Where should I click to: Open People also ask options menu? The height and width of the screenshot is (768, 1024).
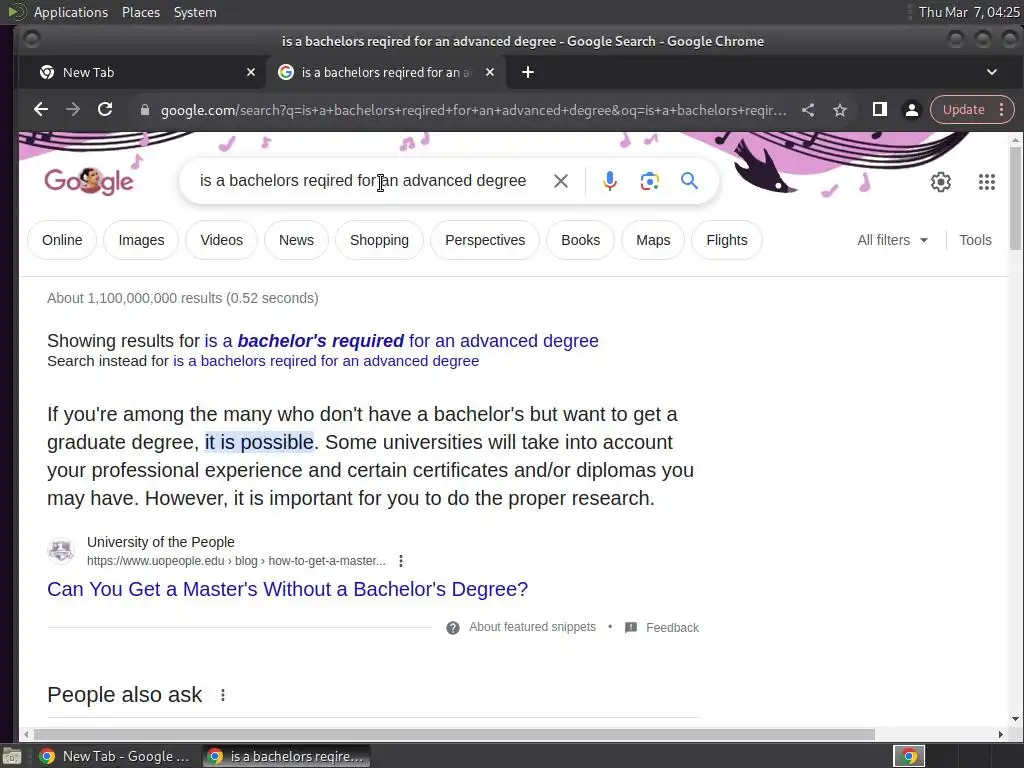223,695
